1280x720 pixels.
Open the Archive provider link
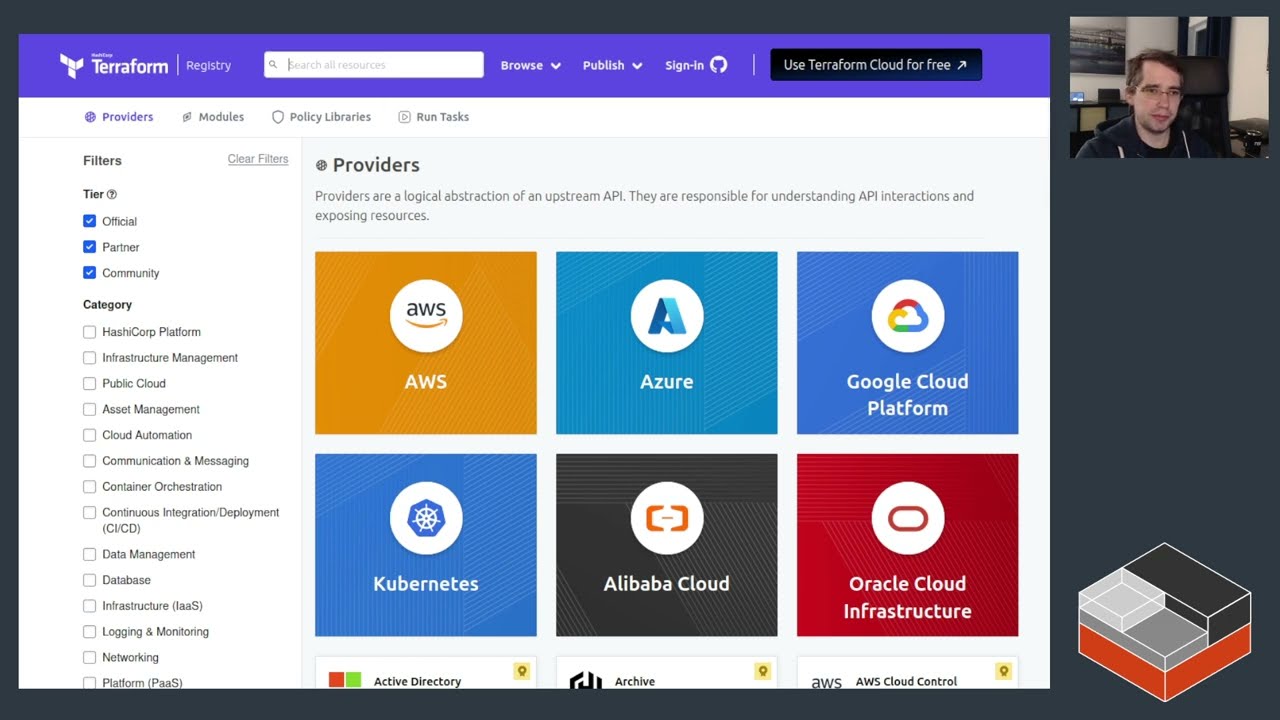(x=635, y=681)
